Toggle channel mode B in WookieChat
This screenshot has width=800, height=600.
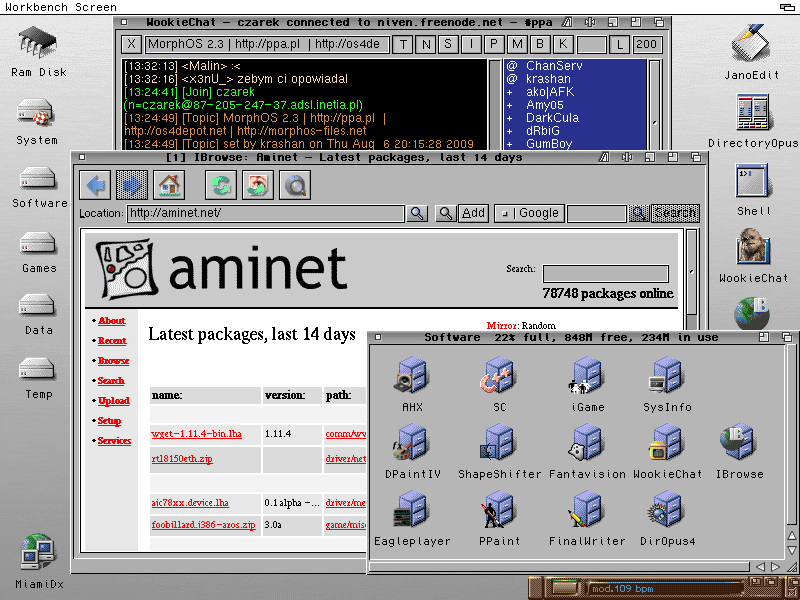[540, 44]
